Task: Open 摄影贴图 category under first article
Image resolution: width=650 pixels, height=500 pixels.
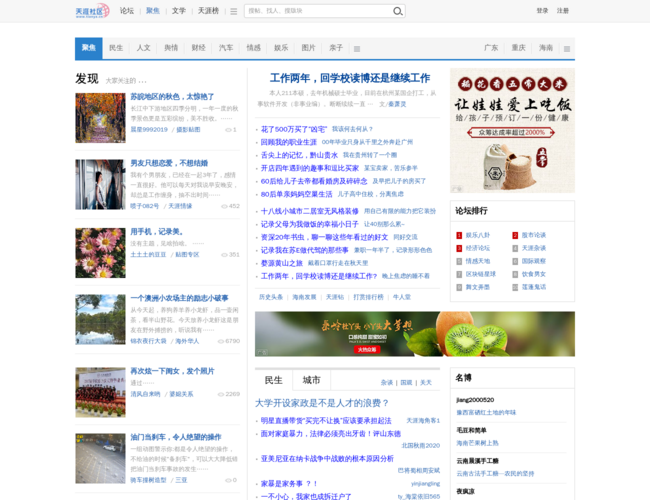Action: pos(188,130)
